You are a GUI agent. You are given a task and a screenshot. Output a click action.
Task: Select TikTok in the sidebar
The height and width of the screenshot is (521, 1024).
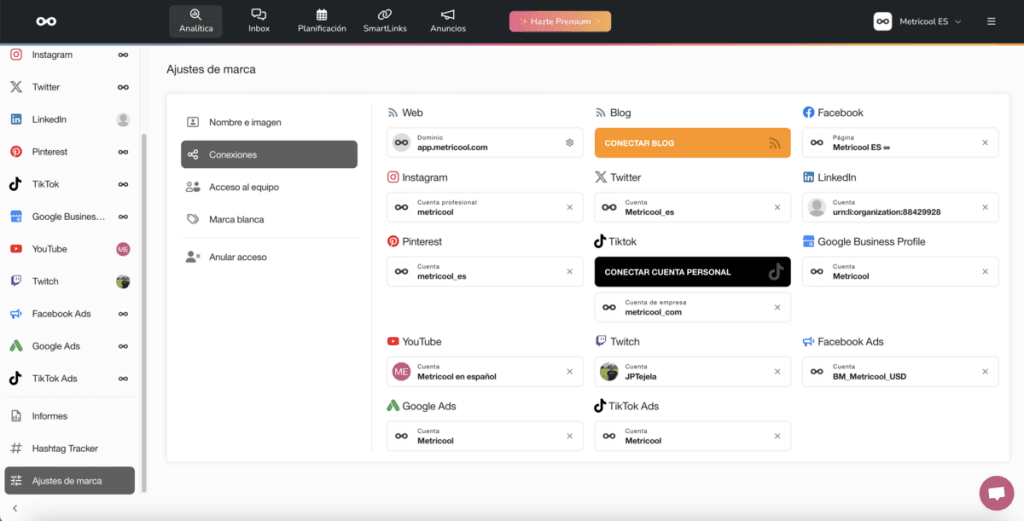[x=70, y=184]
